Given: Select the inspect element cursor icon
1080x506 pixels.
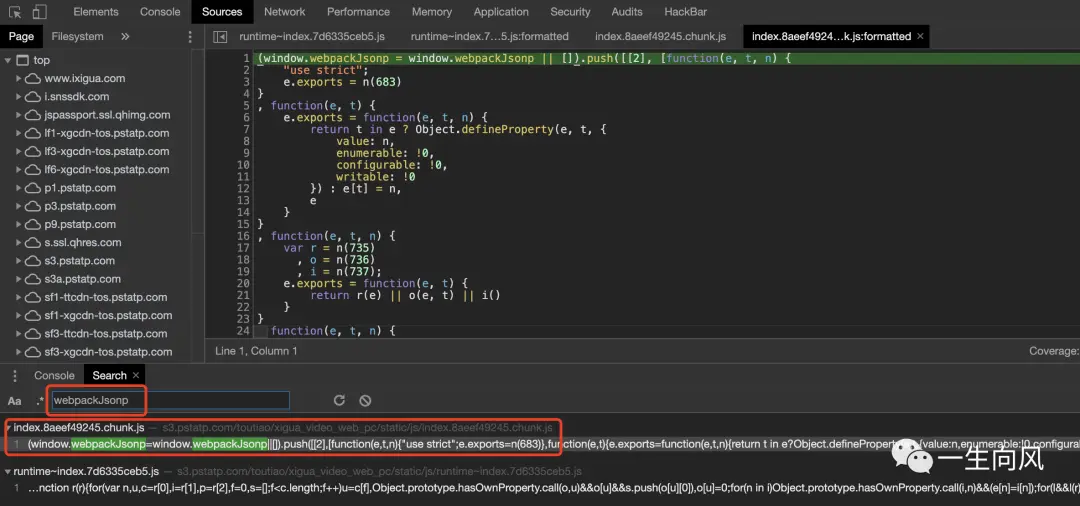Looking at the screenshot, I should tap(15, 12).
